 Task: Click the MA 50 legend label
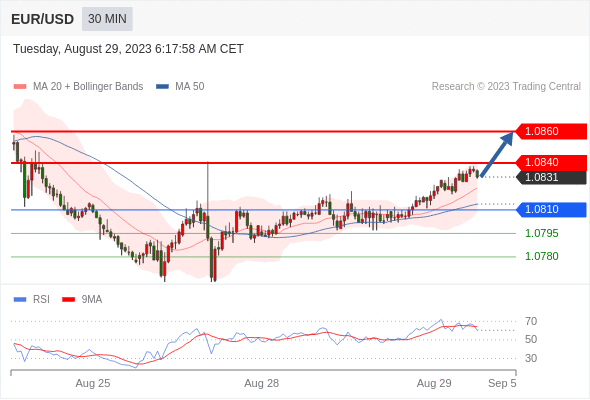190,87
